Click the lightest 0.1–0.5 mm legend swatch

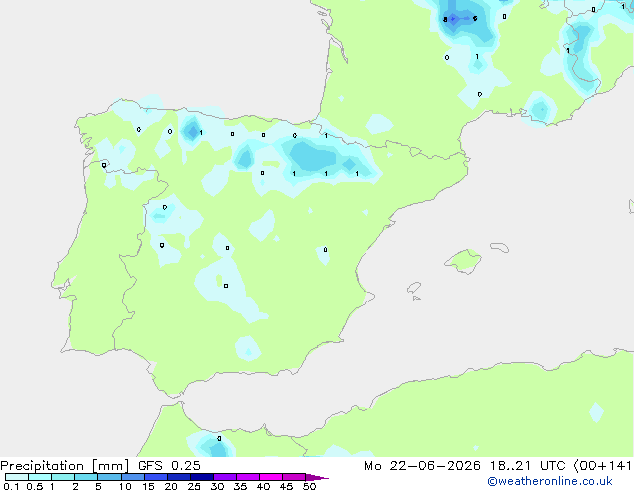pyautogui.click(x=17, y=477)
